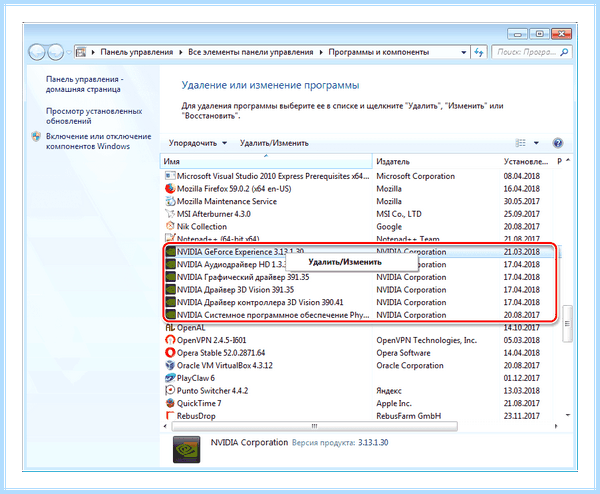Select OpenVPN 2.4.5-I601 row

point(361,340)
